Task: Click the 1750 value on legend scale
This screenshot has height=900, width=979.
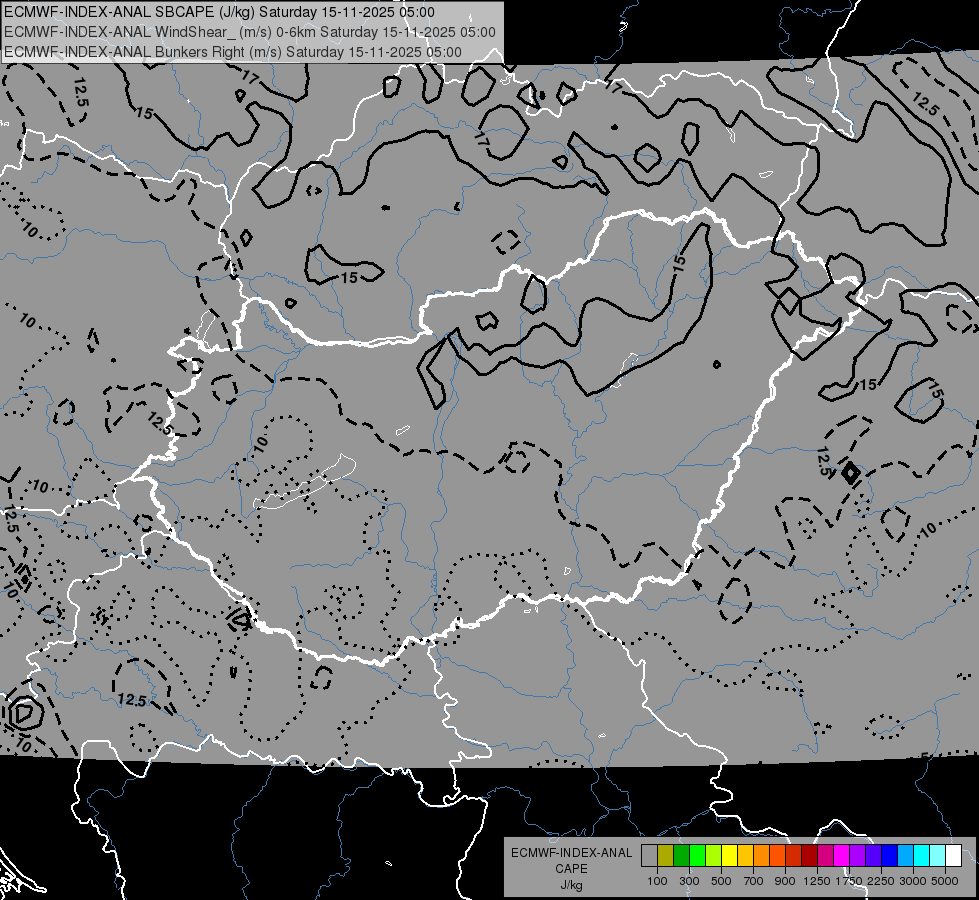Action: 849,881
